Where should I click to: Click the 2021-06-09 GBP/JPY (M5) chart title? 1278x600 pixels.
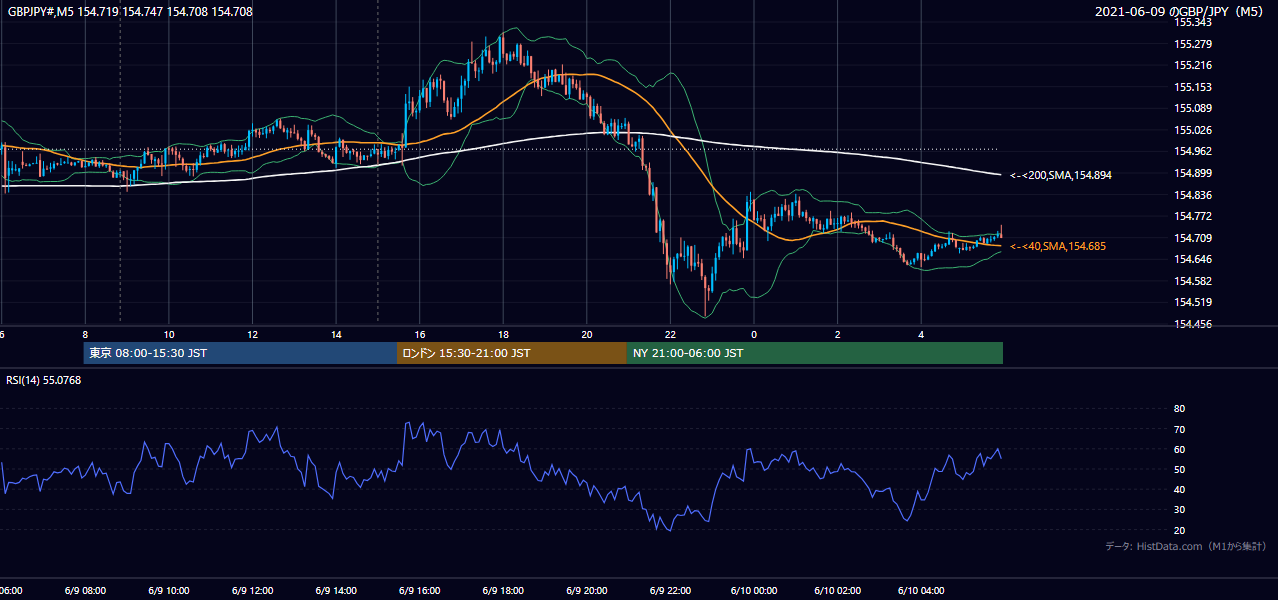[x=1181, y=12]
